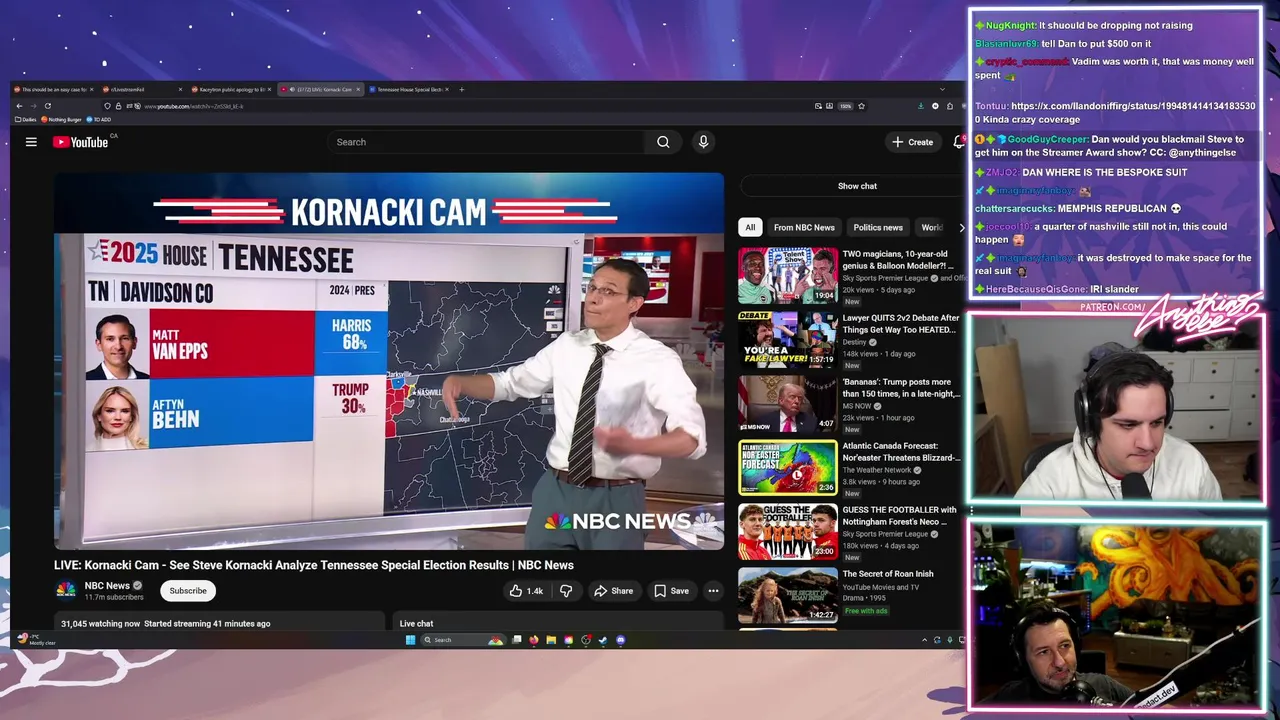Show hidden system tray icons chevron
The height and width of the screenshot is (720, 1280).
[x=924, y=640]
